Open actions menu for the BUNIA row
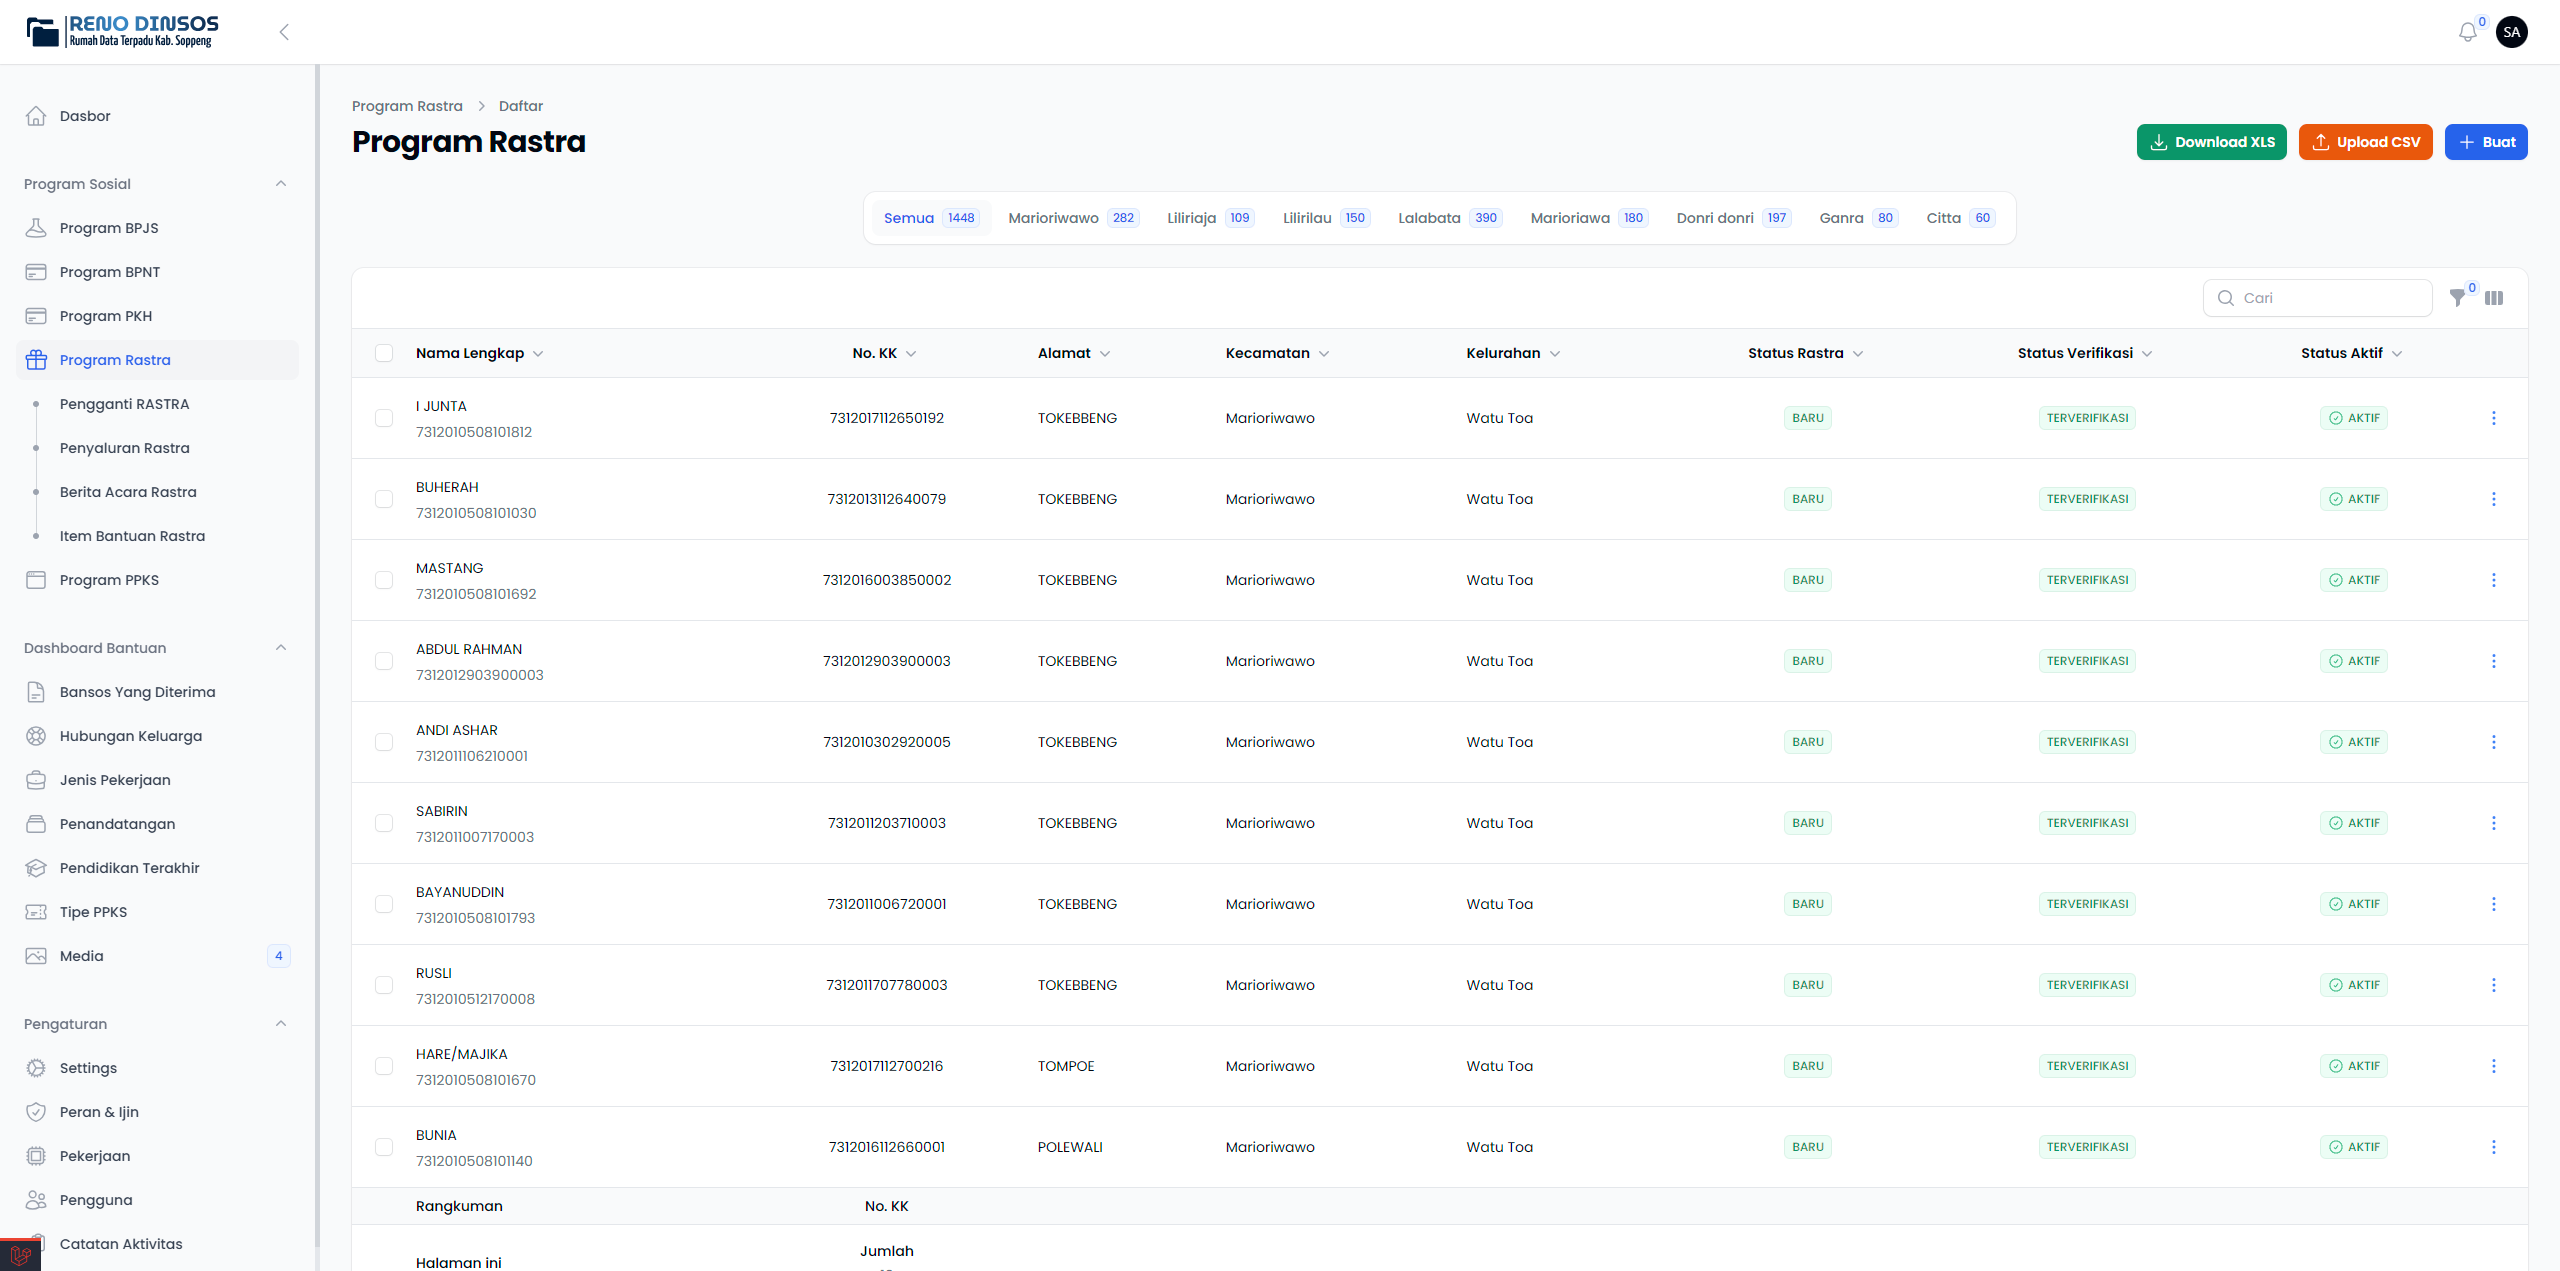The height and width of the screenshot is (1271, 2560). click(2493, 1147)
